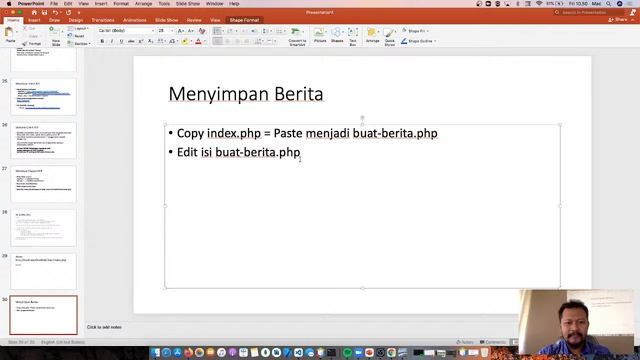Open Finder from the Dock

156,352
